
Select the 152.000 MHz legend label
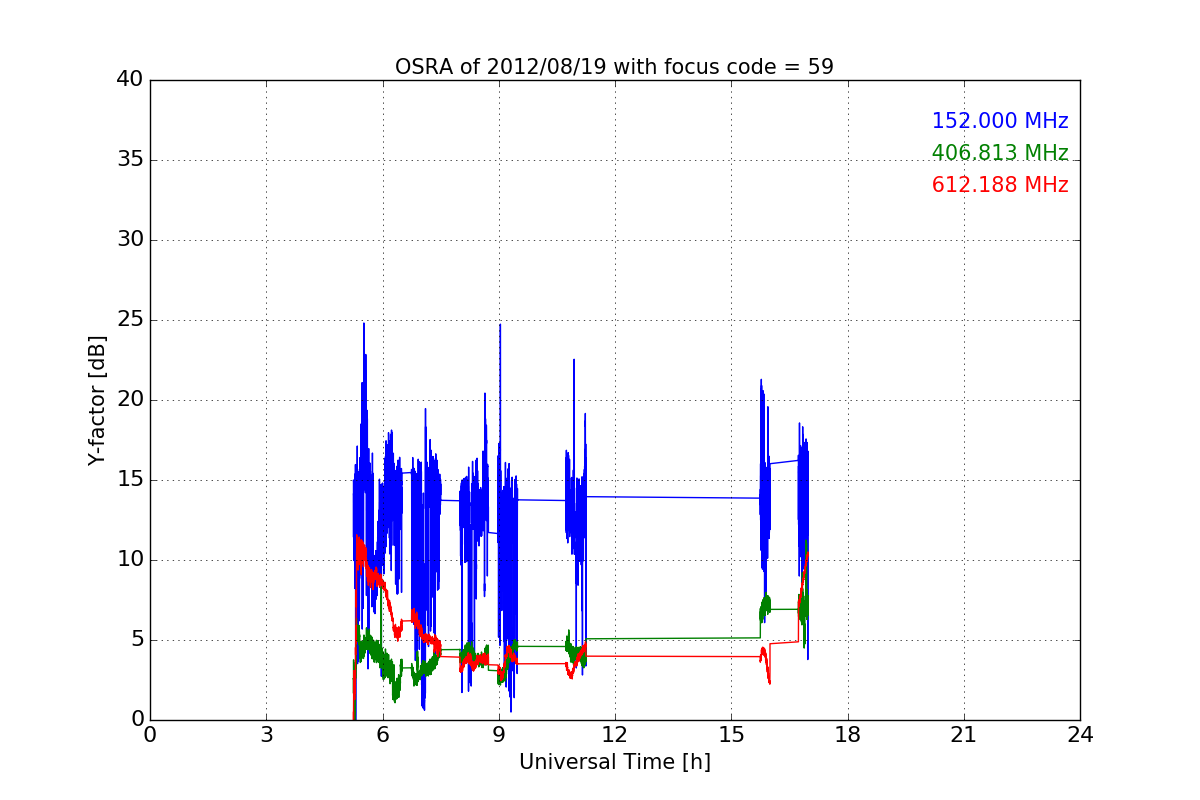coord(1000,121)
